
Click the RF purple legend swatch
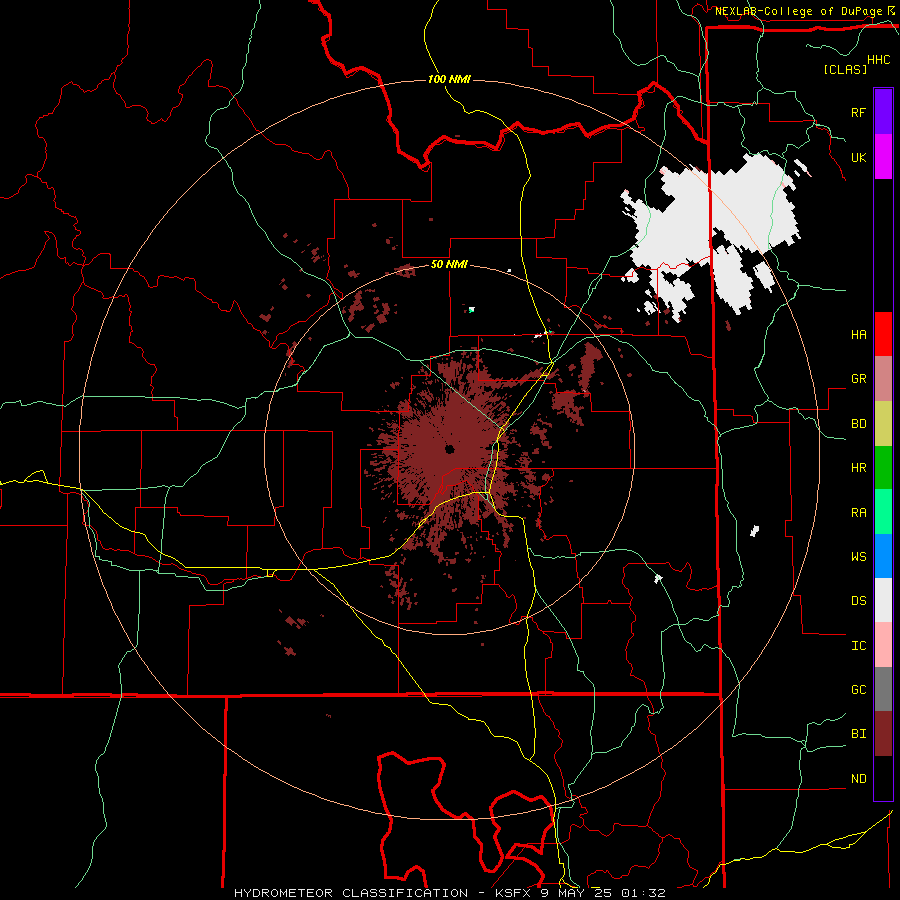pos(883,112)
